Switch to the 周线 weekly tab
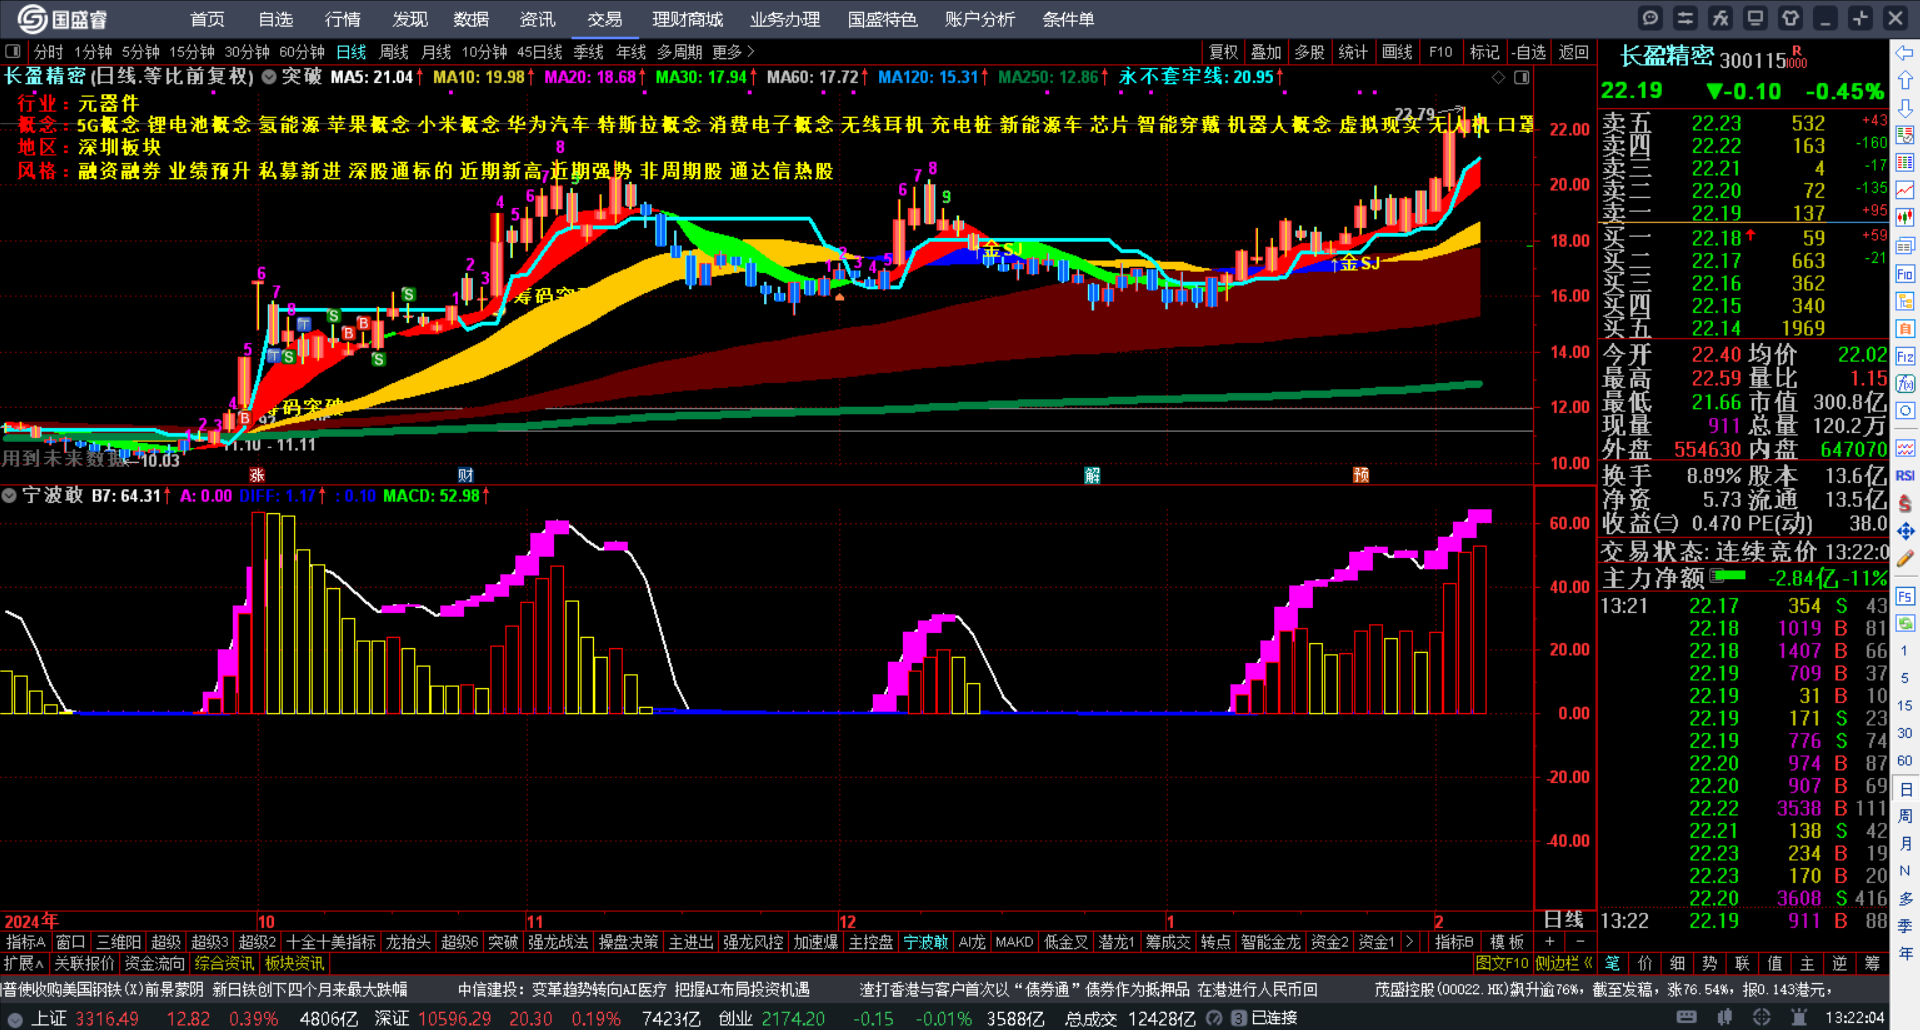1920x1030 pixels. [394, 52]
